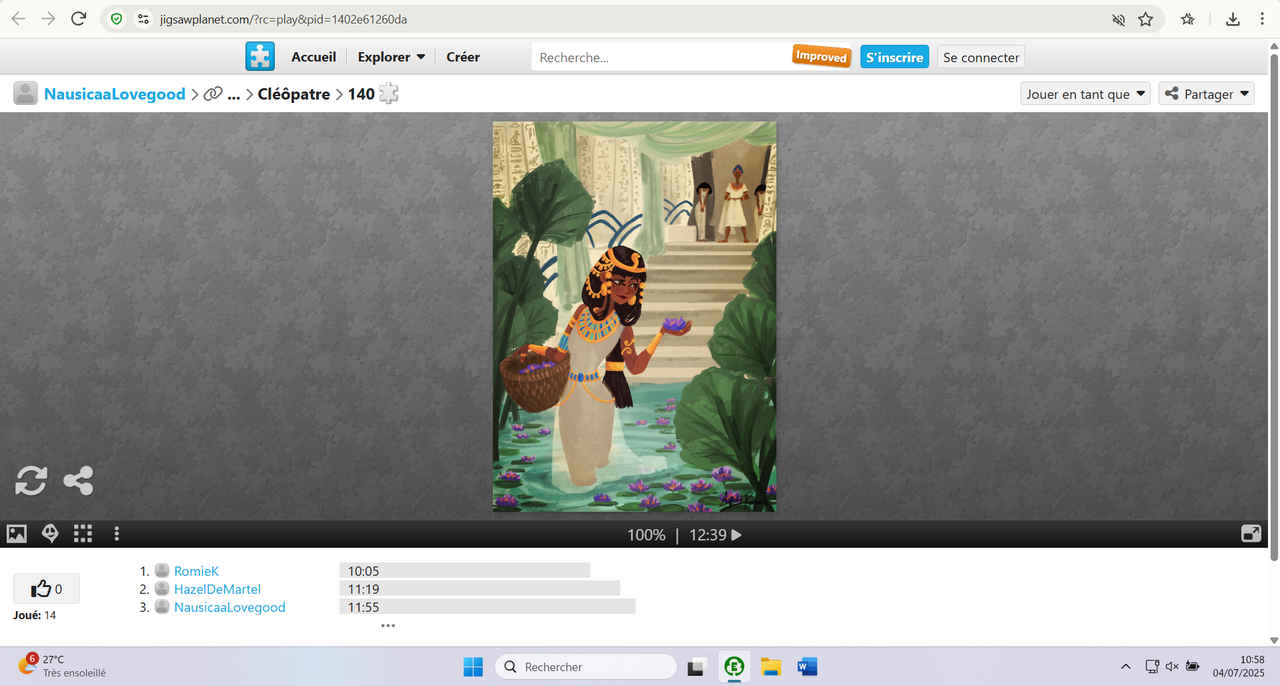
Task: Click the Jigsaw Planet puzzle-piece logo
Action: pyautogui.click(x=260, y=57)
